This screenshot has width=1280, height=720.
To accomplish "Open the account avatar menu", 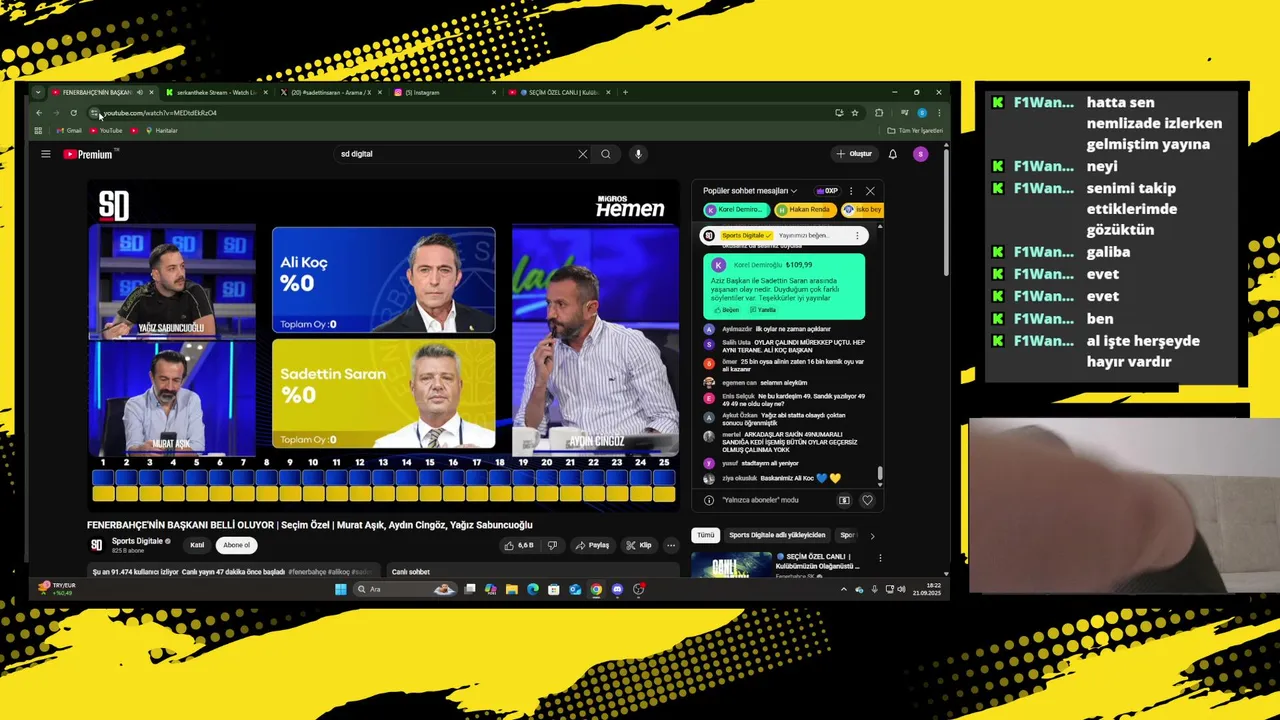I will (x=920, y=154).
